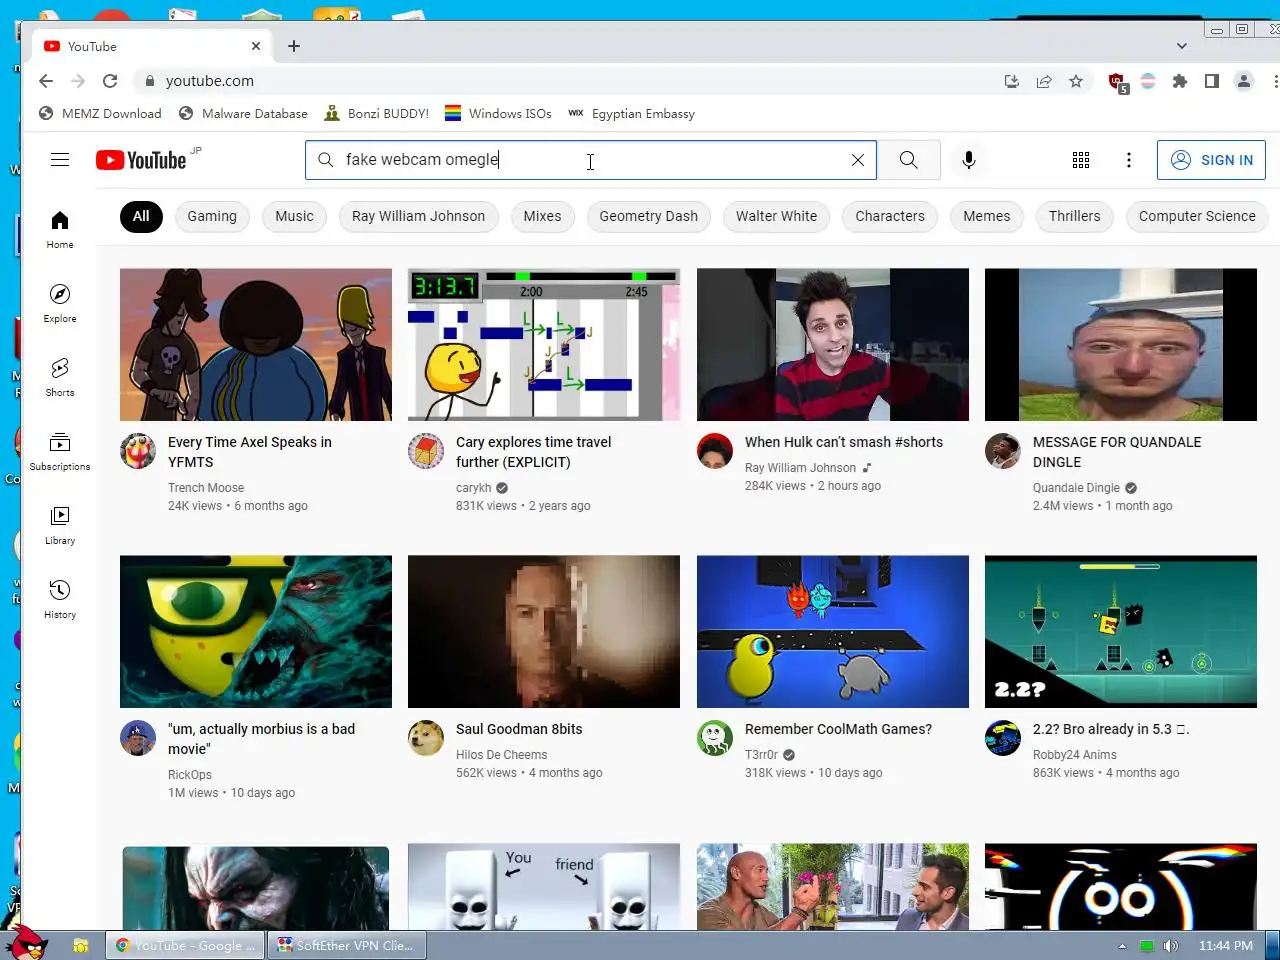Click T3rr0r channel avatar

coord(715,738)
